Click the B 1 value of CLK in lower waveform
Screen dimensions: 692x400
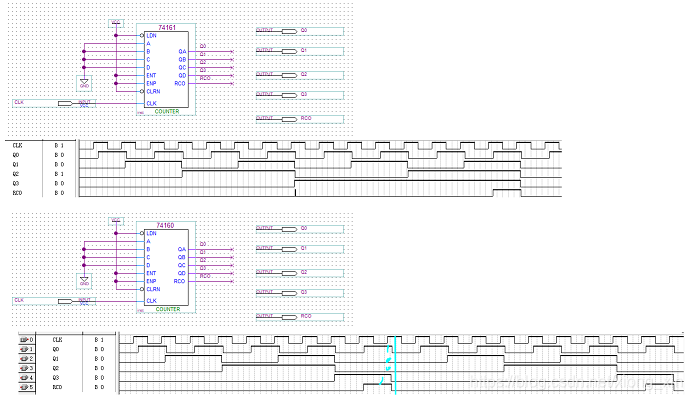[99, 340]
